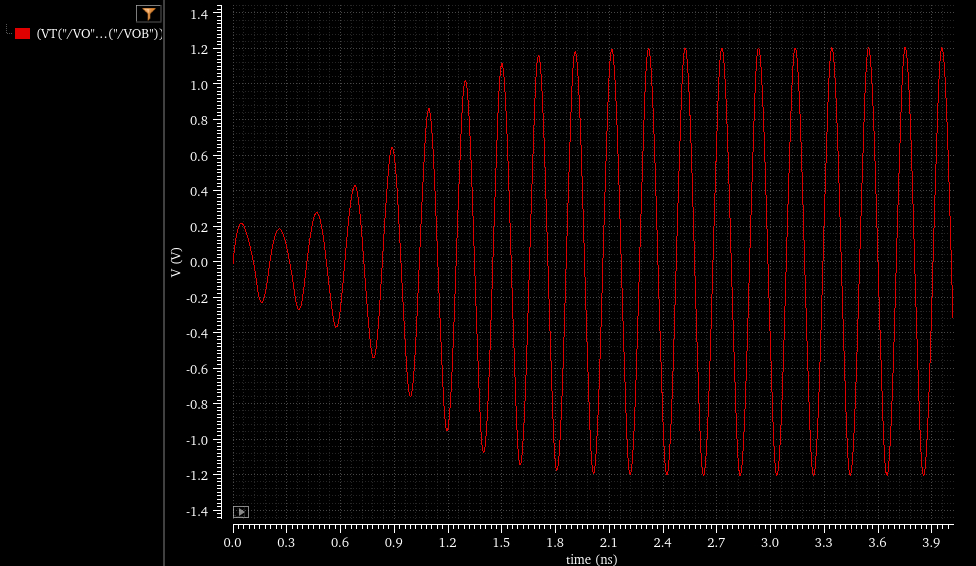The image size is (976, 566).
Task: Click the 0.0 tick label on the time axis
Action: pyautogui.click(x=232, y=542)
